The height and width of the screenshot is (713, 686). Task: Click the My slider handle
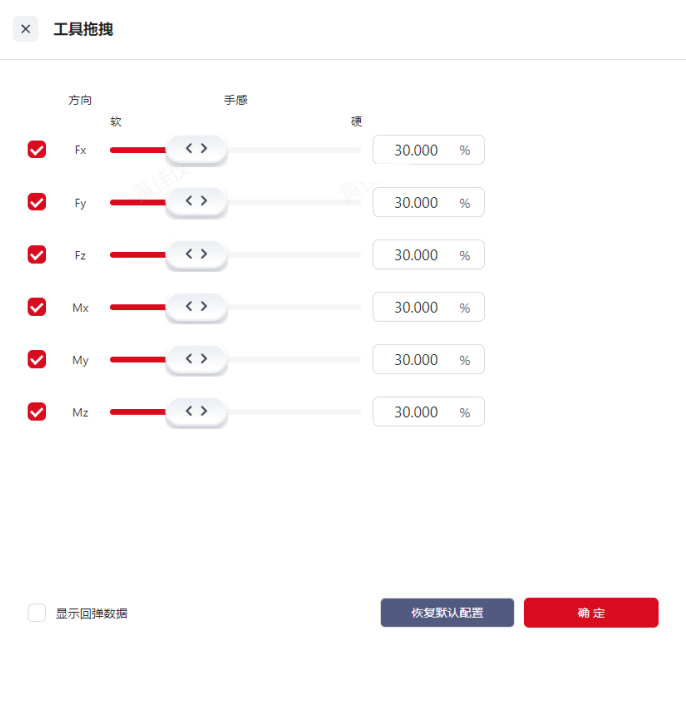[x=196, y=358]
